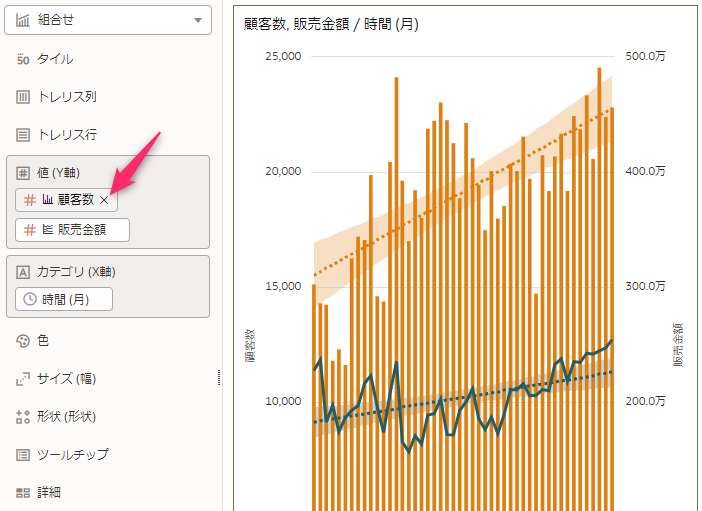Click the hash icon on 顧客数 pill
The image size is (702, 511).
point(30,200)
